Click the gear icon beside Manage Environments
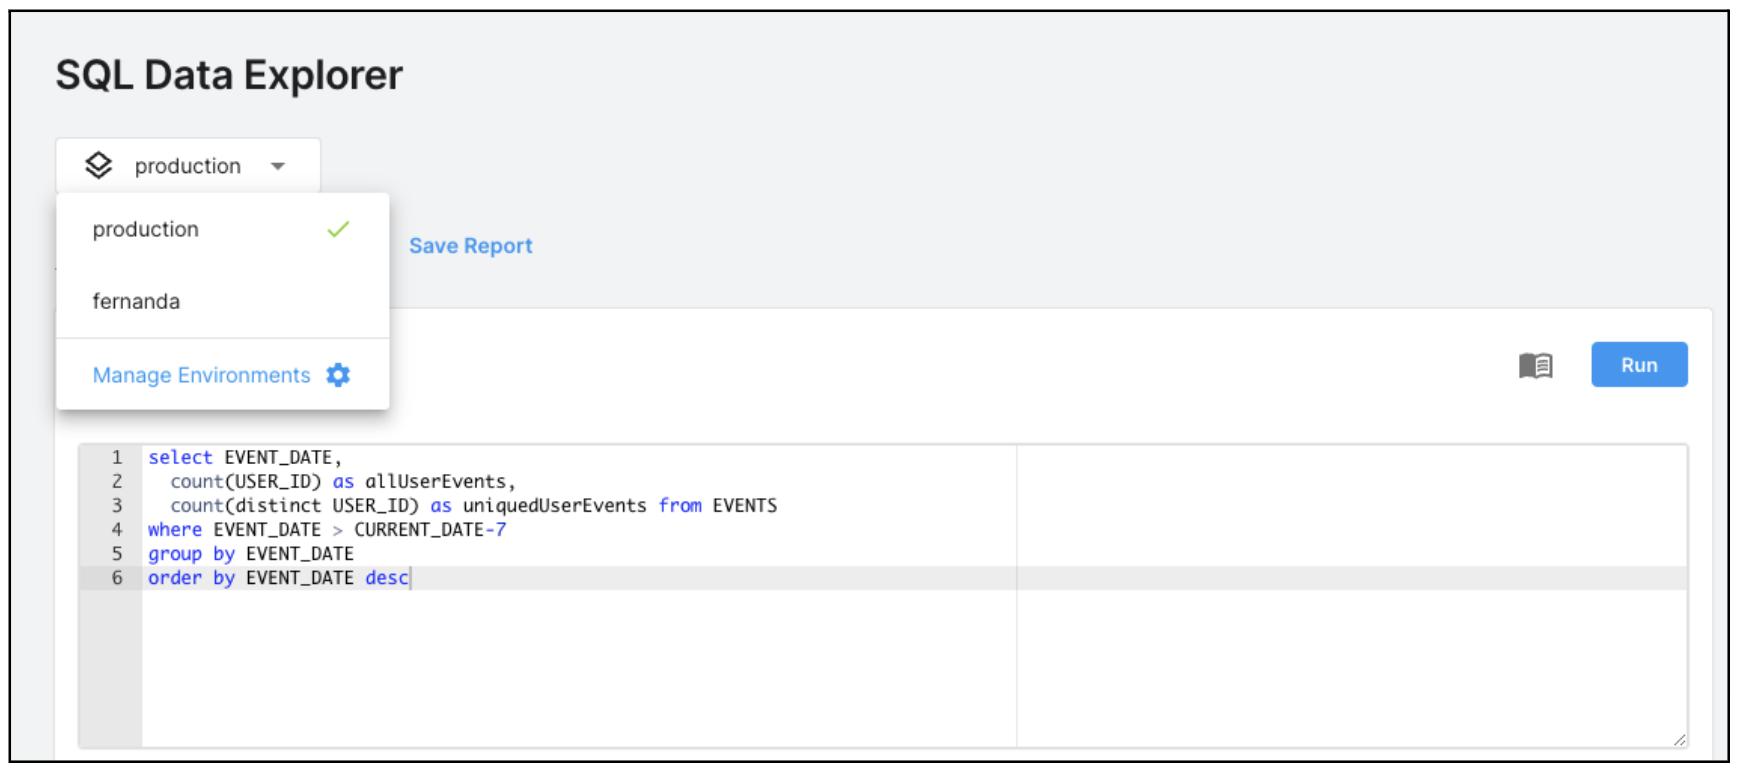The height and width of the screenshot is (772, 1740). 338,375
